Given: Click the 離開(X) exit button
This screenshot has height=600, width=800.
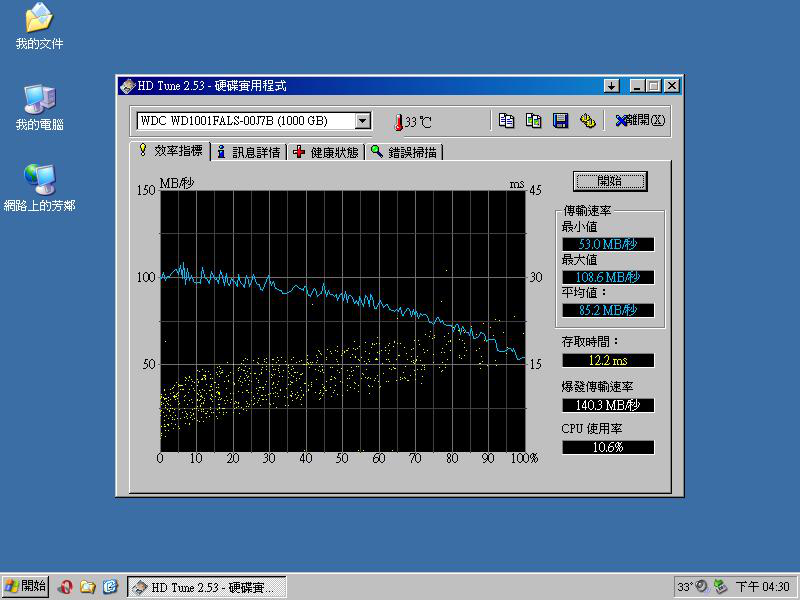Looking at the screenshot, I should click(x=640, y=120).
